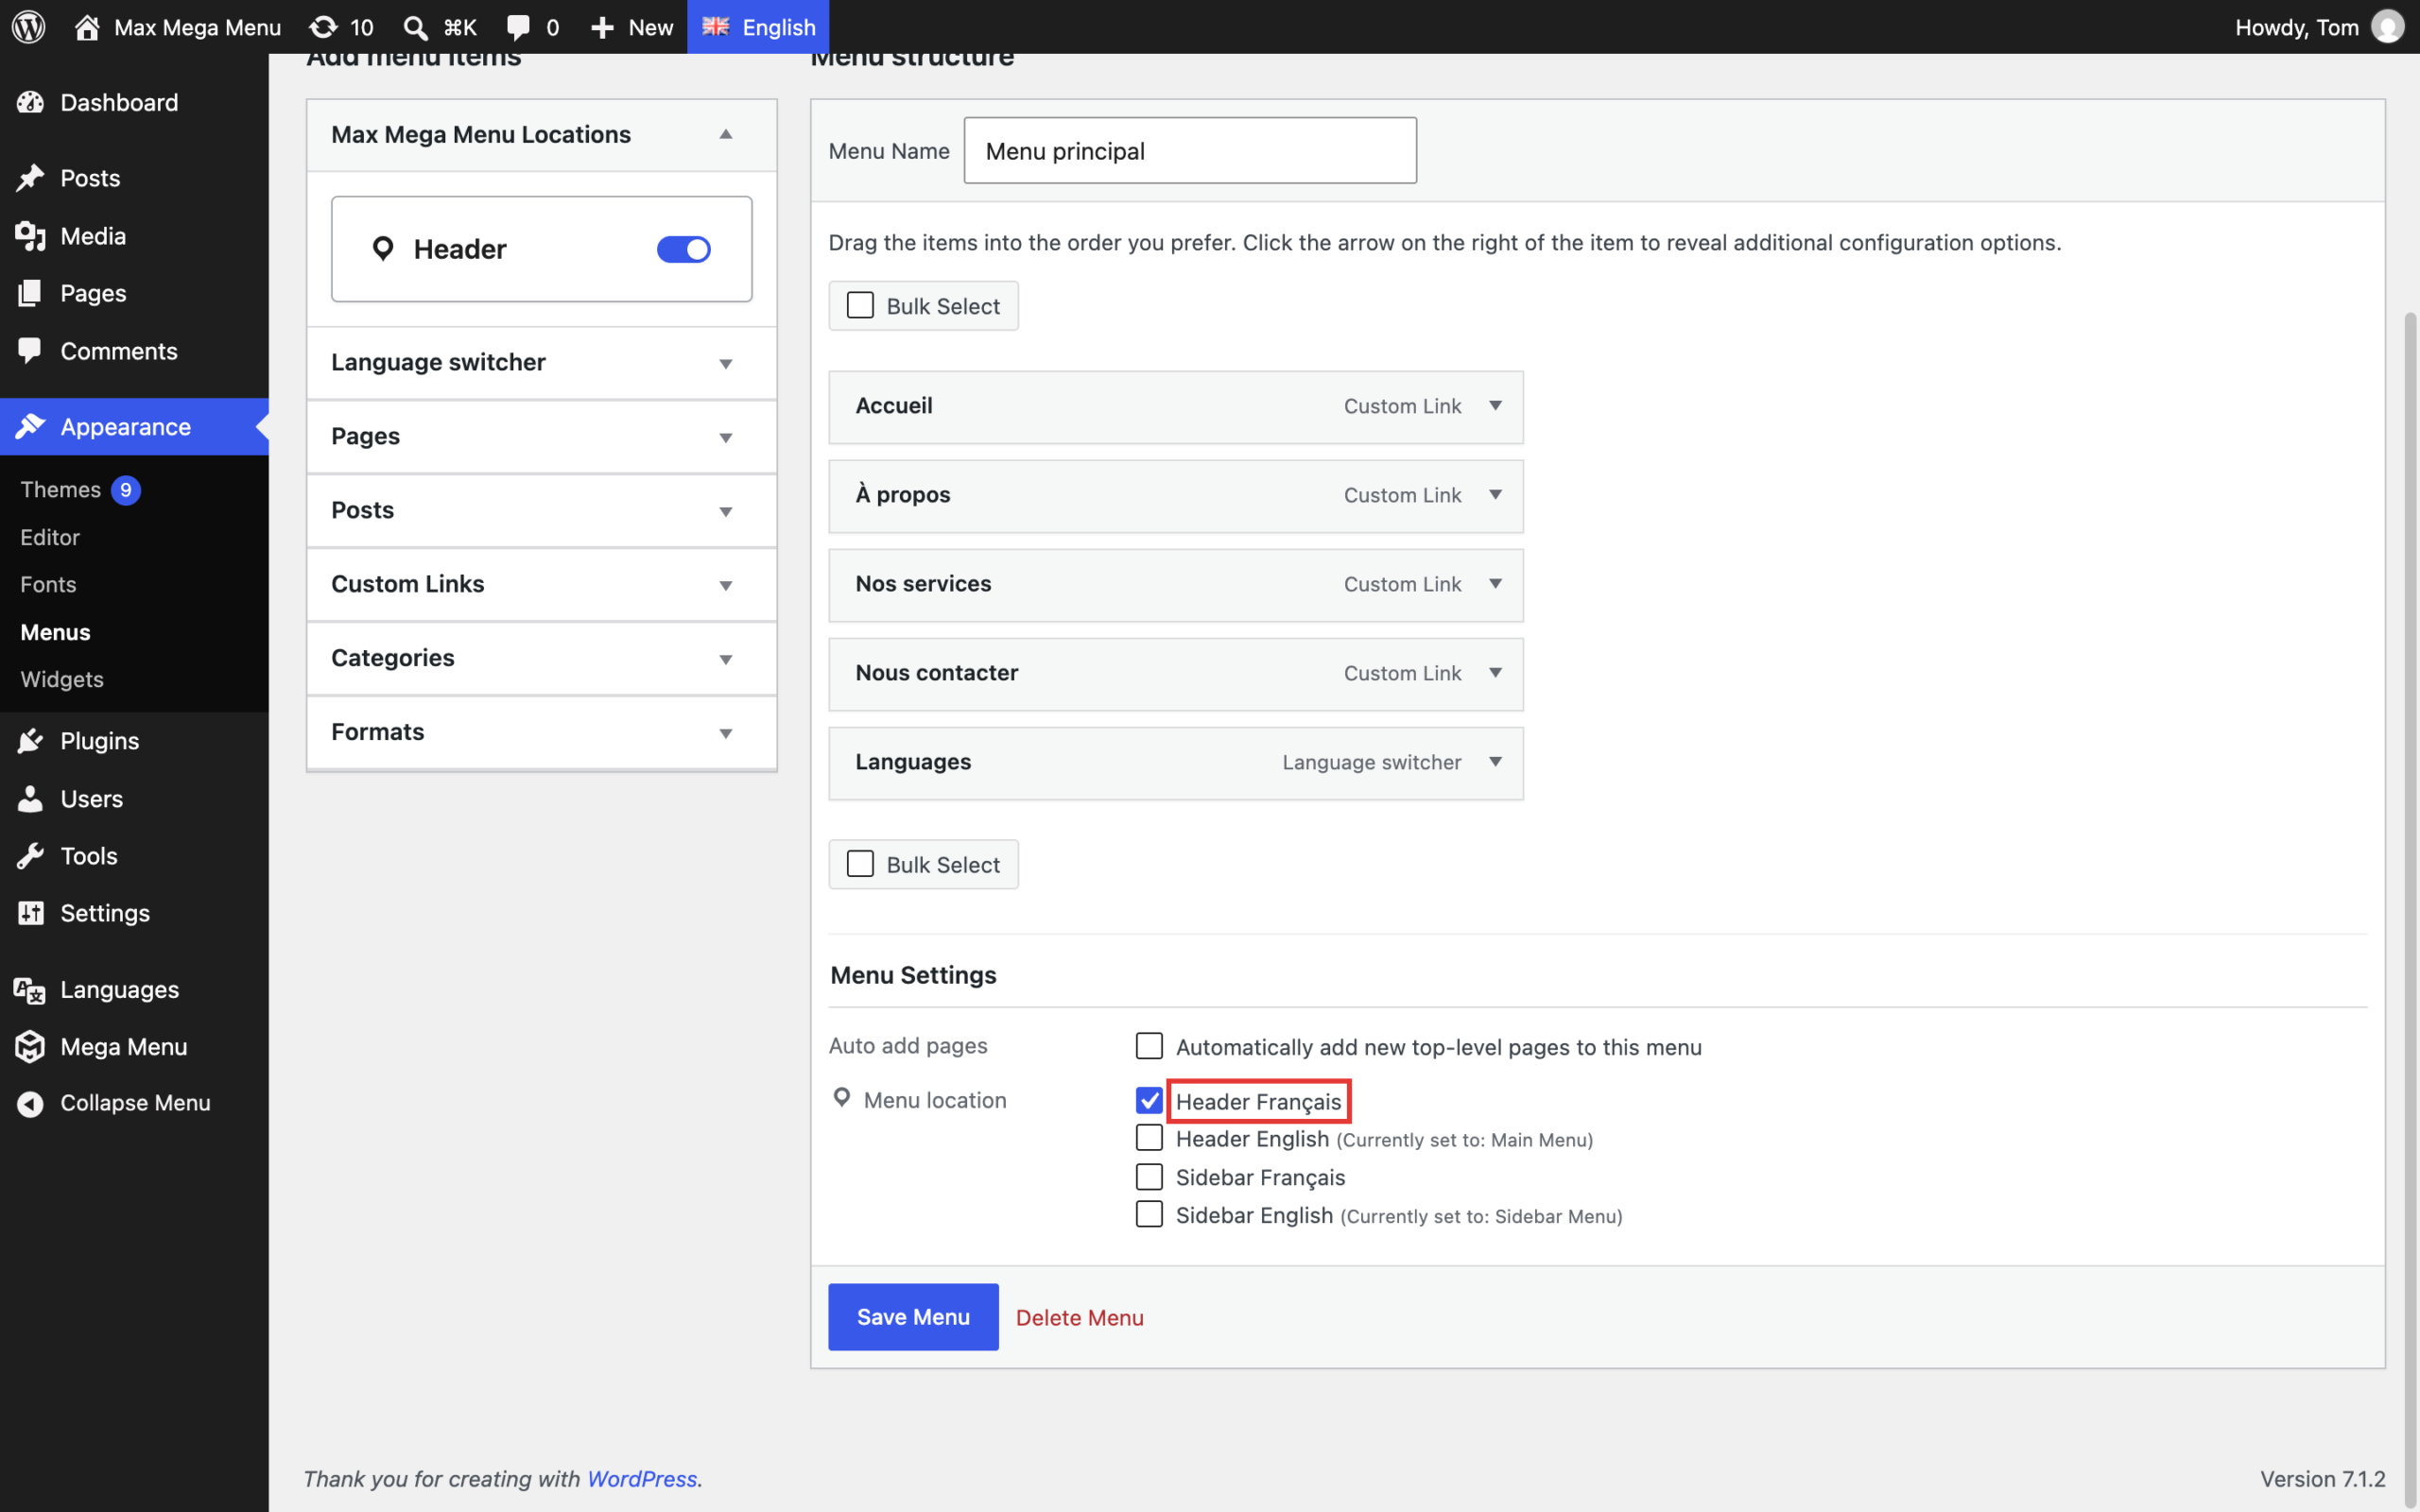This screenshot has width=2420, height=1512.
Task: Click the Save Menu button
Action: coord(913,1317)
